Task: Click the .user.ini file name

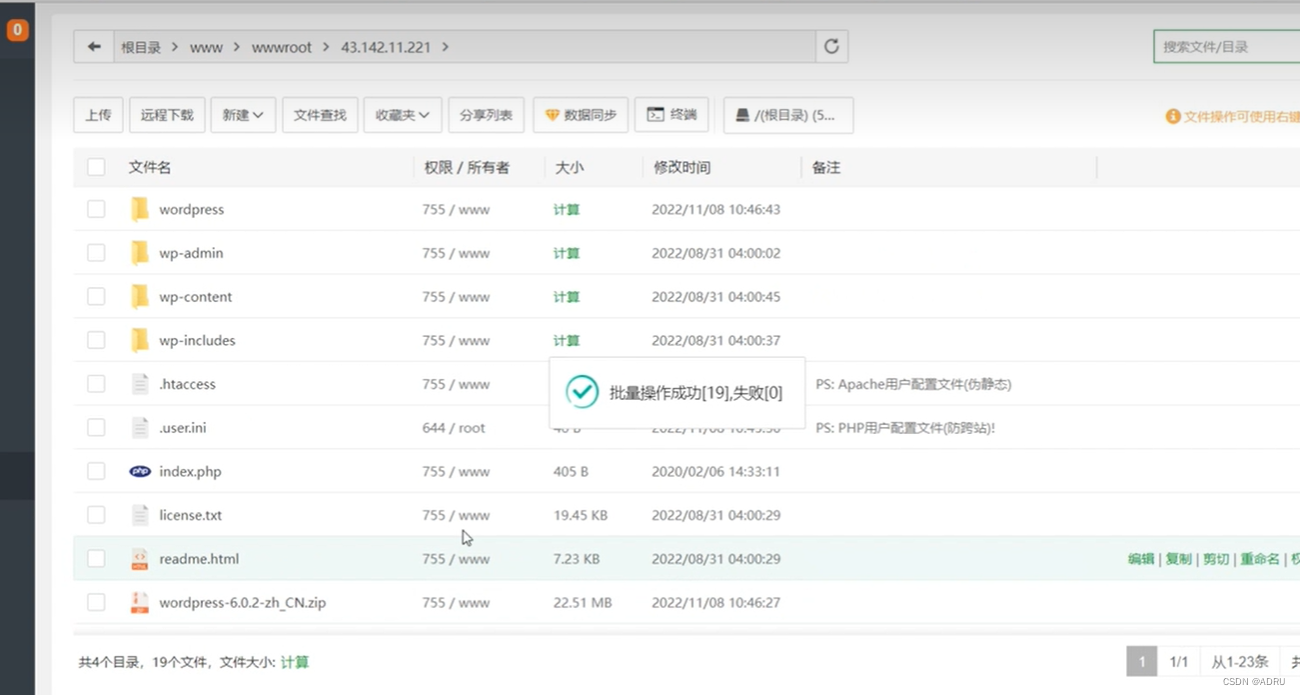Action: pyautogui.click(x=182, y=427)
